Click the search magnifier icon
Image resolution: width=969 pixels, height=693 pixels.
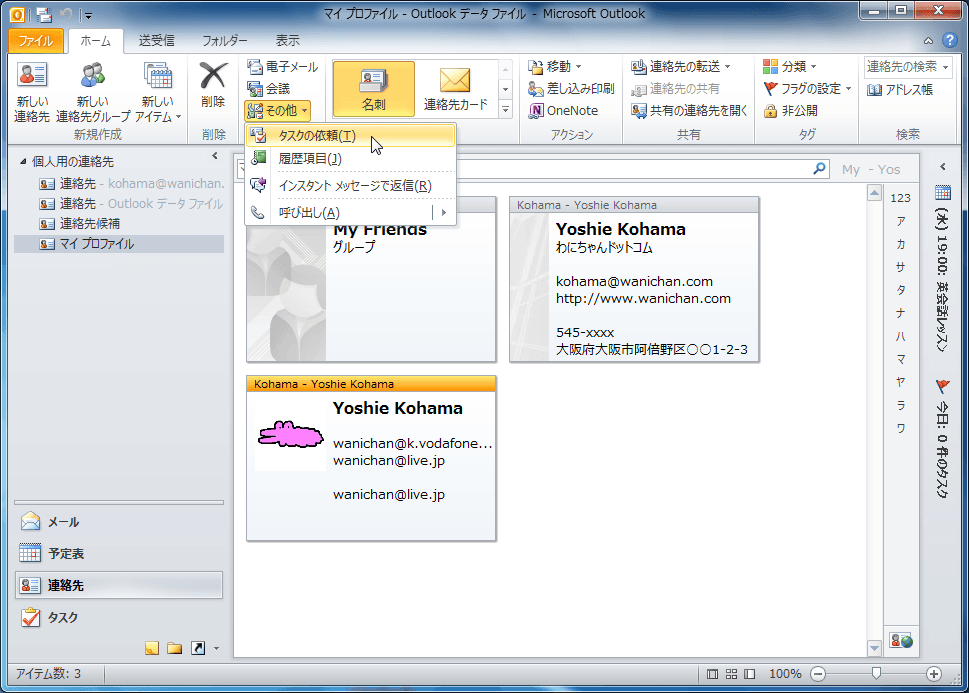coord(819,168)
